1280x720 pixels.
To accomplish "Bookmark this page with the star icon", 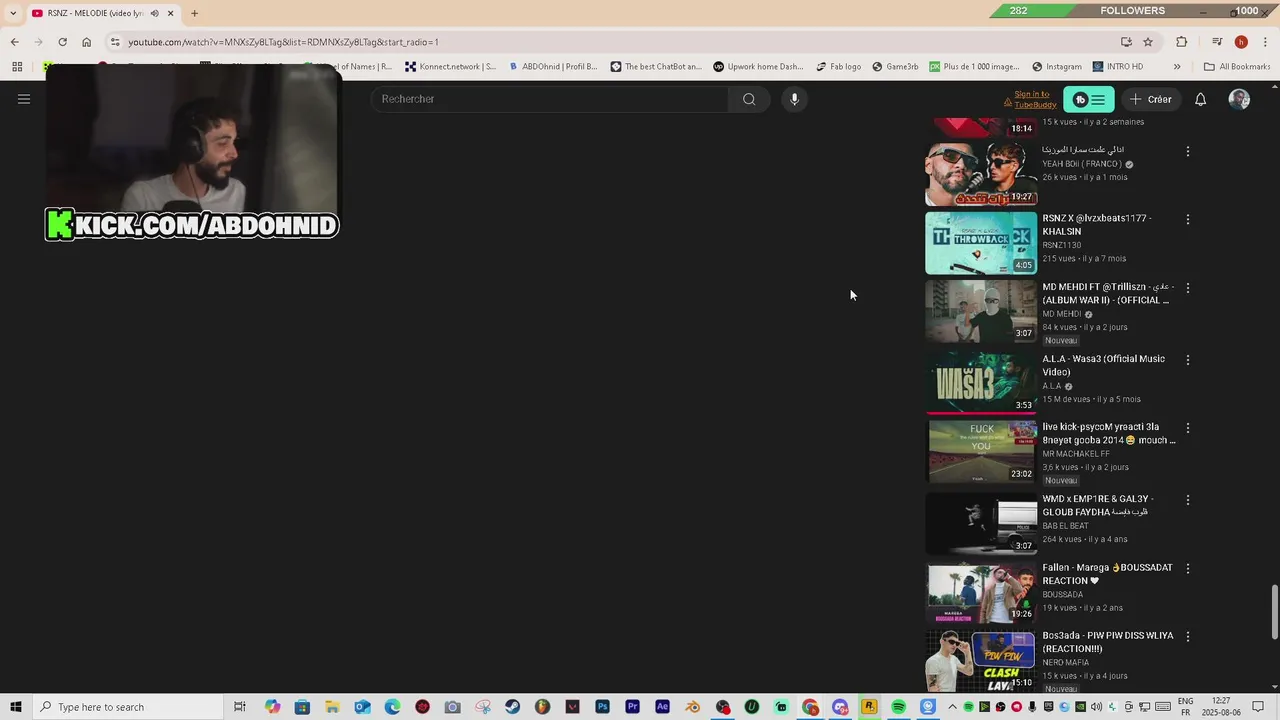I will (x=1148, y=42).
